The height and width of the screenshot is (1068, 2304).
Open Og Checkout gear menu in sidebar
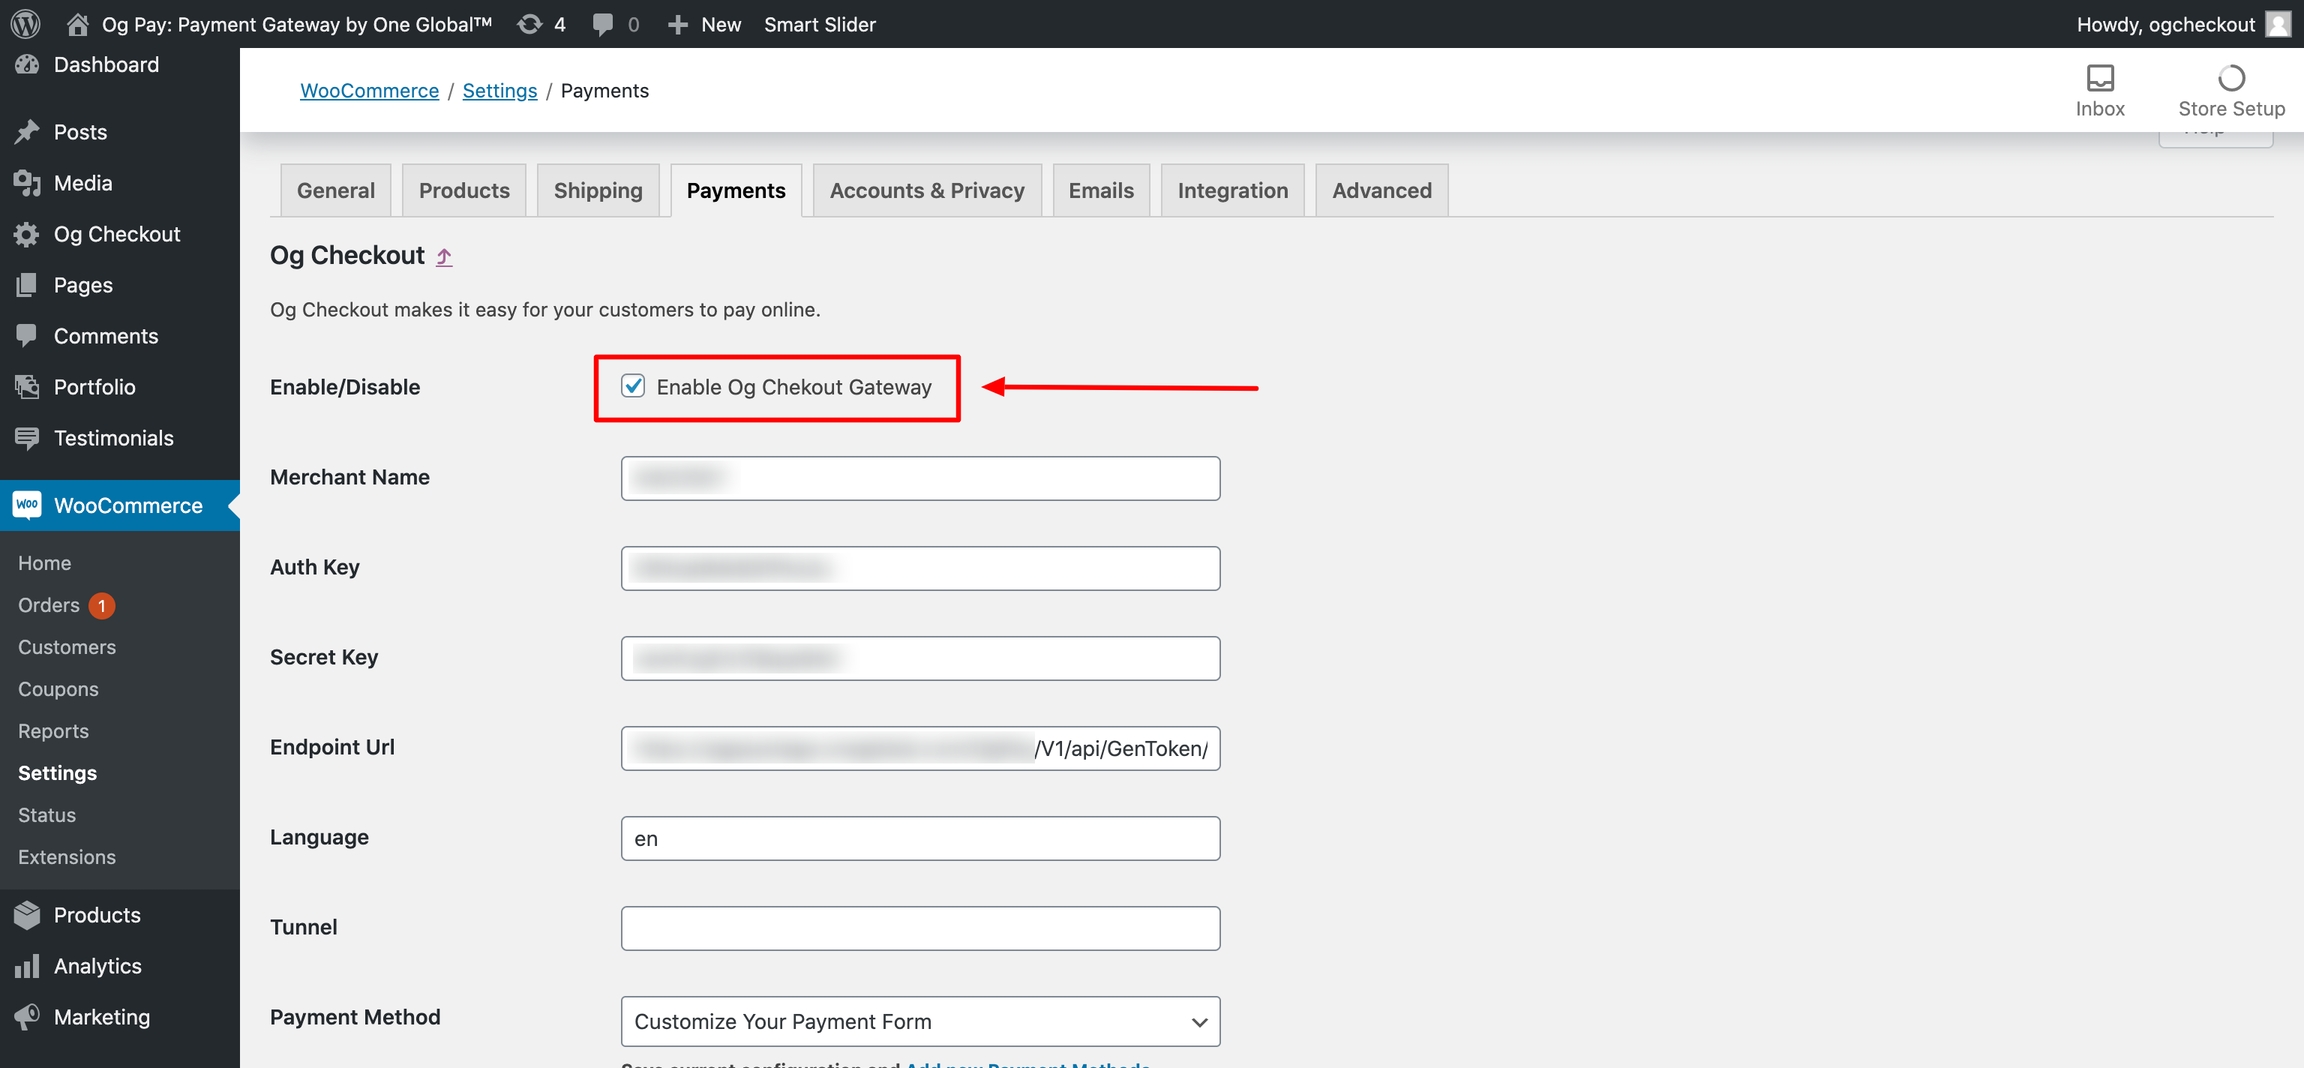tap(27, 234)
